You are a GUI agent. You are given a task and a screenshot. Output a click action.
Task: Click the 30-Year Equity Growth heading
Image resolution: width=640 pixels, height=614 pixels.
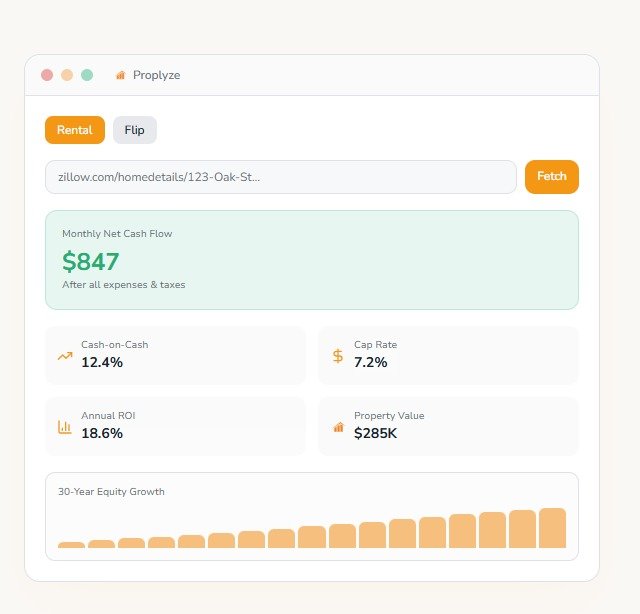(x=111, y=492)
